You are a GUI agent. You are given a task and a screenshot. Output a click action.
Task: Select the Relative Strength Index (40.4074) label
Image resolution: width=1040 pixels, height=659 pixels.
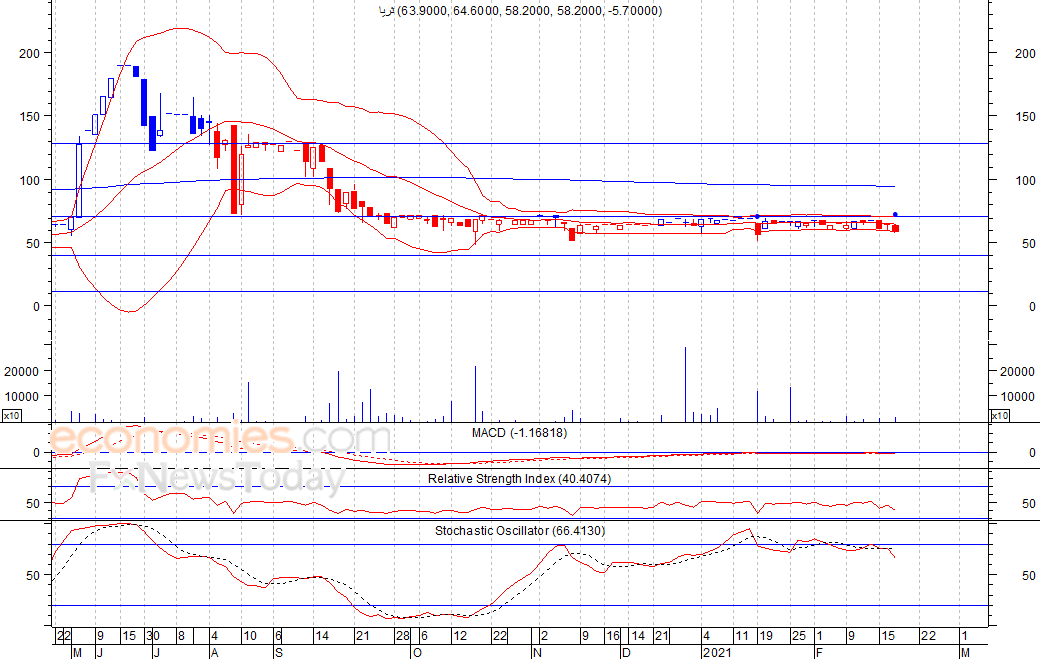click(520, 479)
